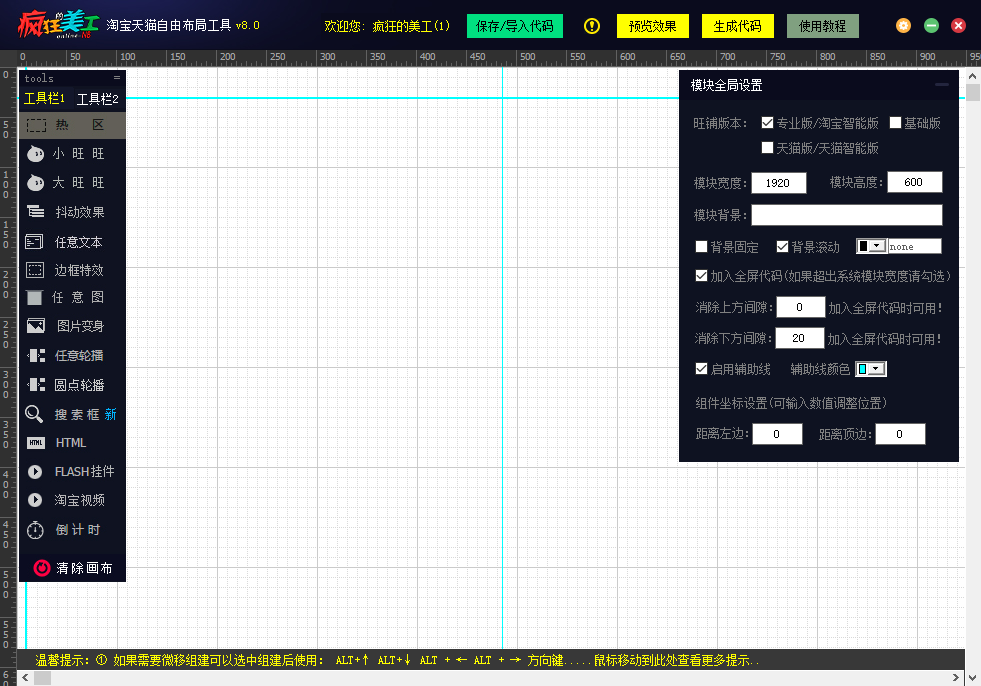
Task: Select the 淘宝视频 video icon
Action: (35, 500)
